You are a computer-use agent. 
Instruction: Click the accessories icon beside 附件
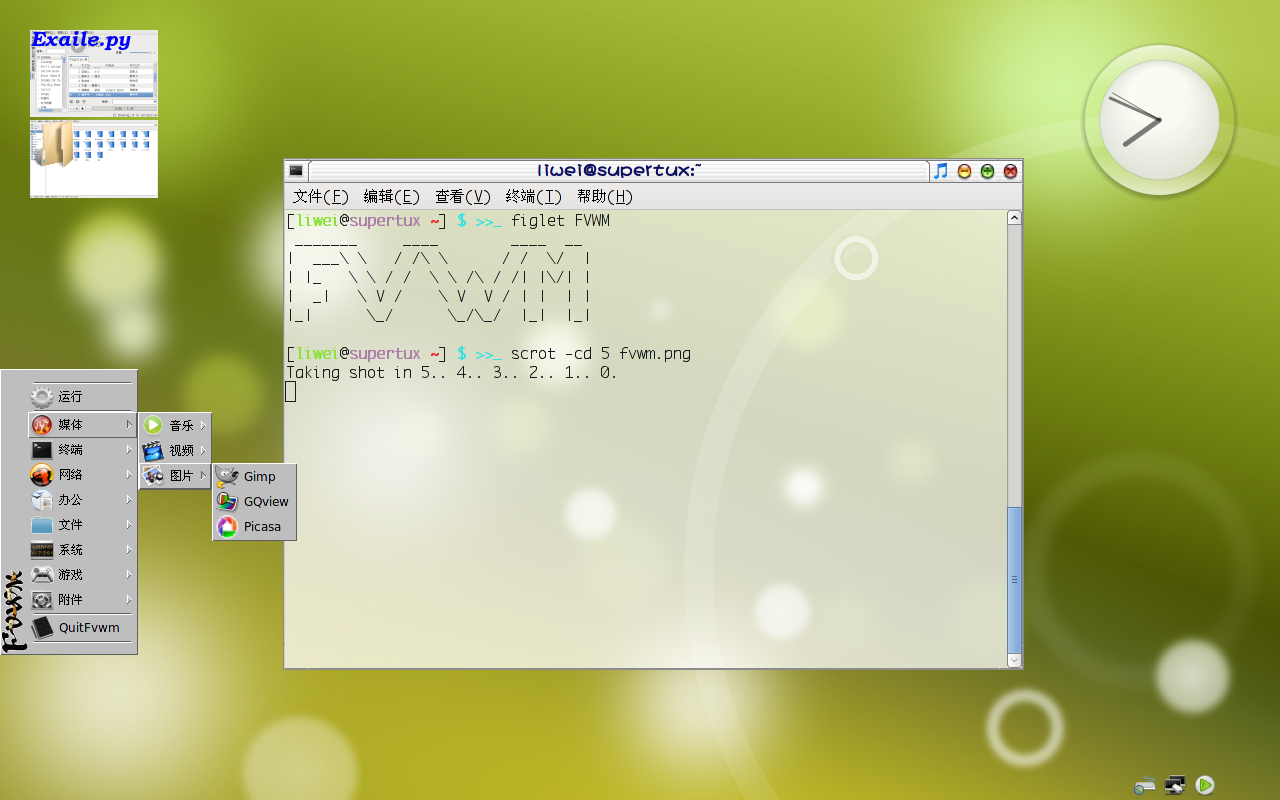42,600
